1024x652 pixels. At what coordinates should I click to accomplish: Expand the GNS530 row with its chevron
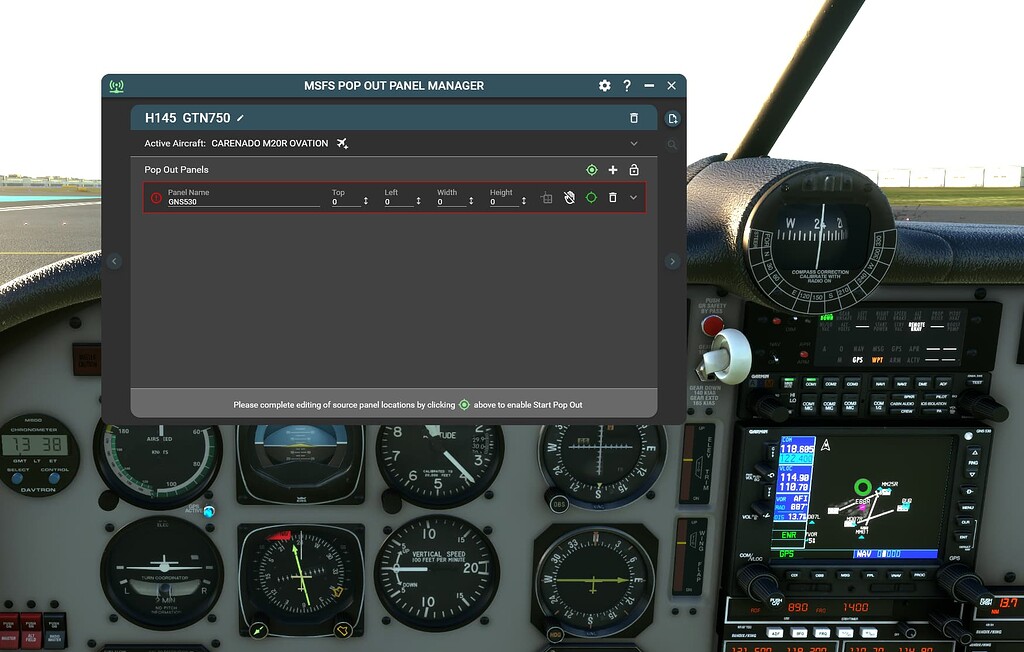tap(633, 197)
